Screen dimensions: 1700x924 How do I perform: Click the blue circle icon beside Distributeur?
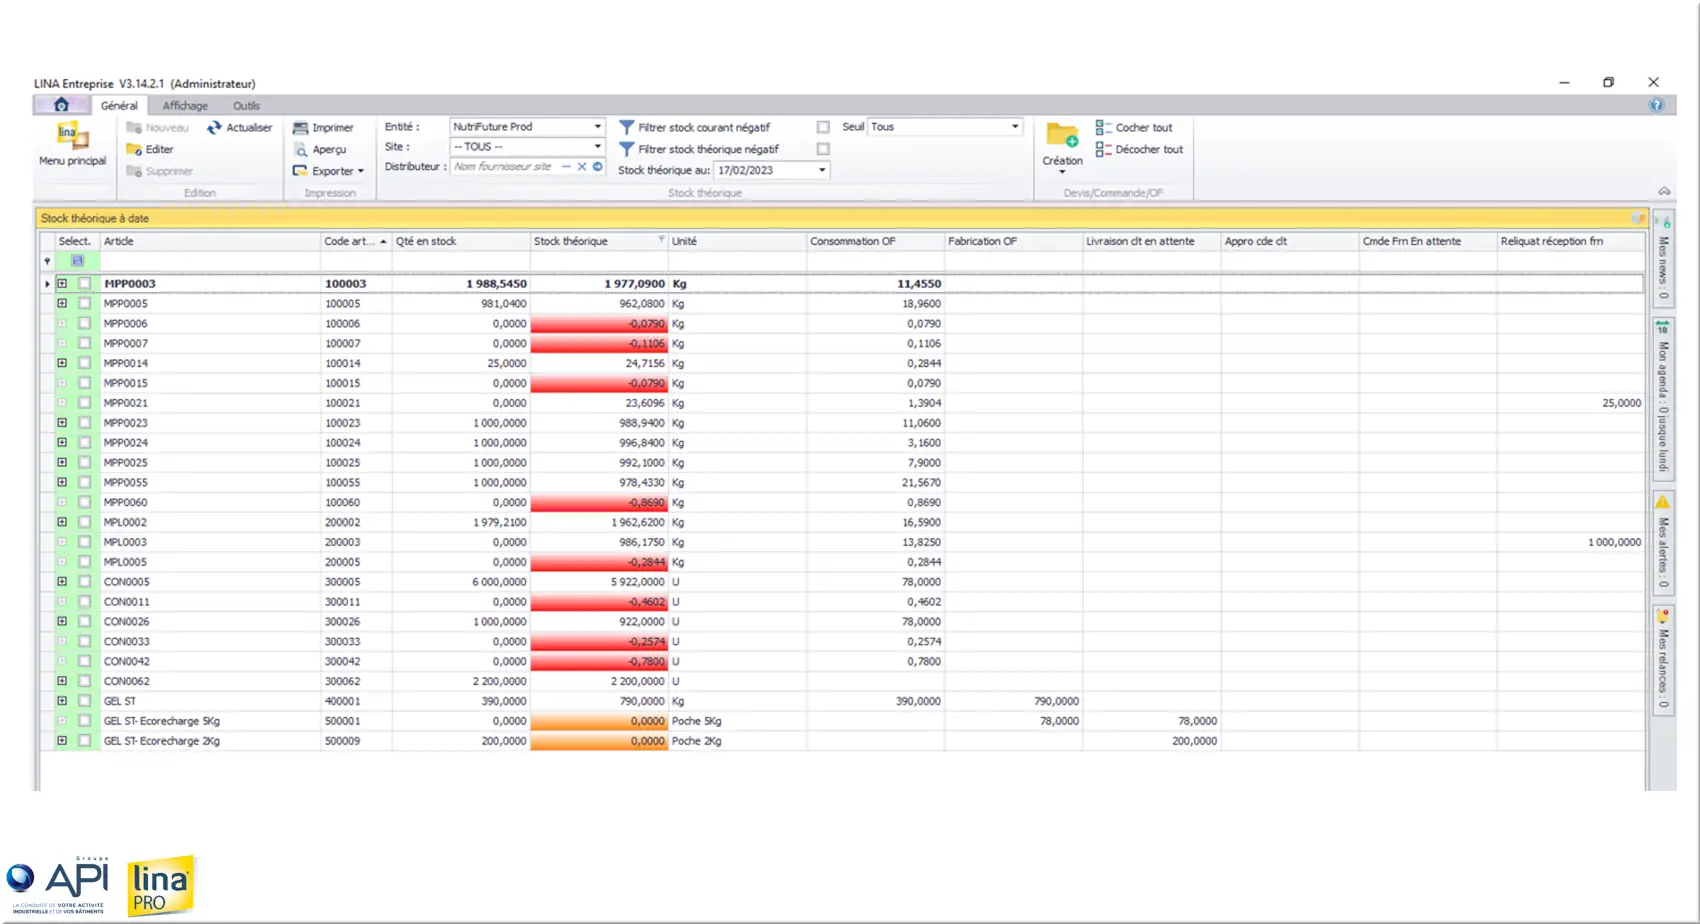click(x=598, y=167)
